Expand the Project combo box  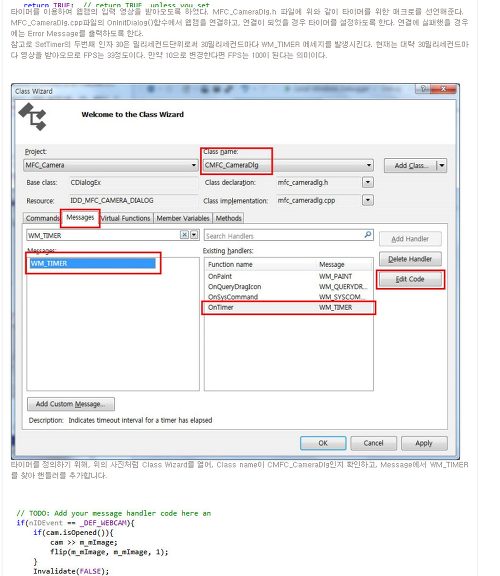tap(194, 165)
